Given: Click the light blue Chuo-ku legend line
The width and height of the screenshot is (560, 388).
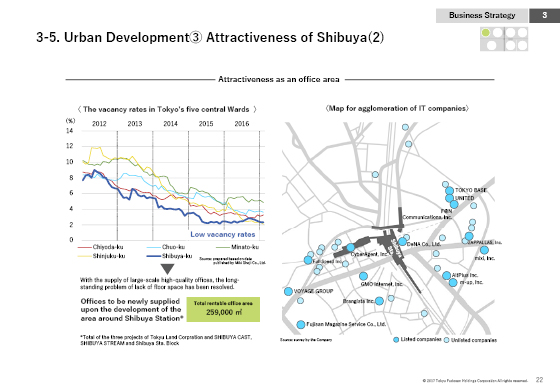Looking at the screenshot, I should click(154, 247).
